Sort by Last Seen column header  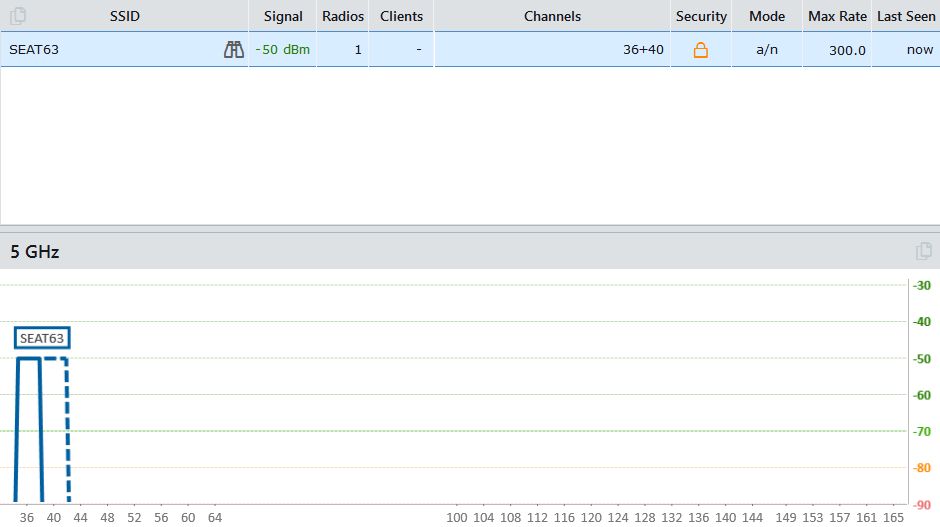point(906,16)
